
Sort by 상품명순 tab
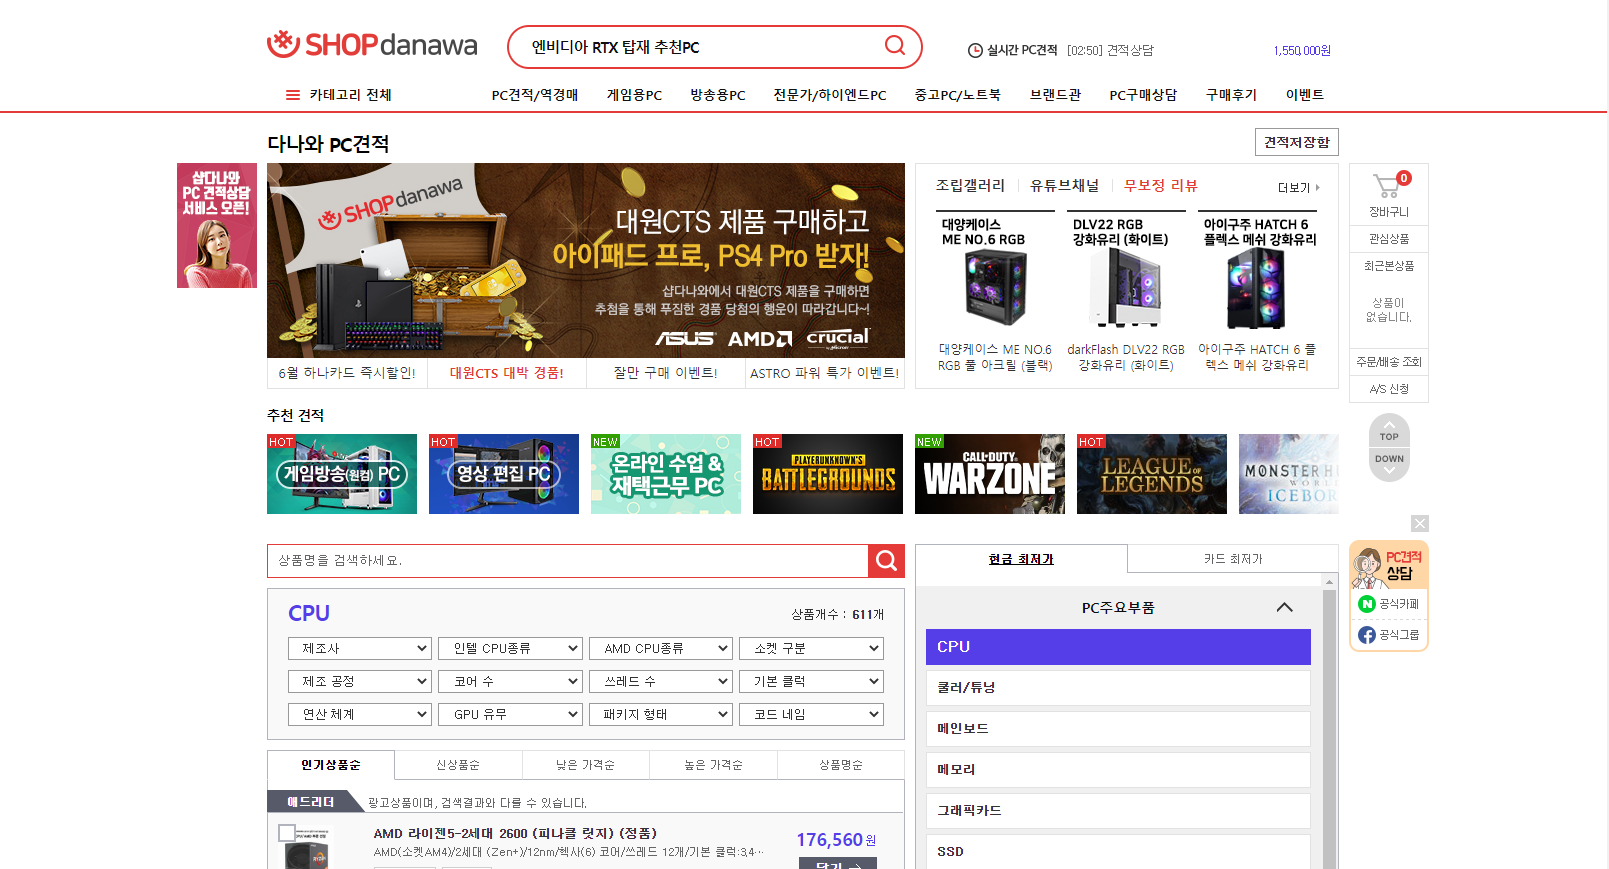[841, 765]
